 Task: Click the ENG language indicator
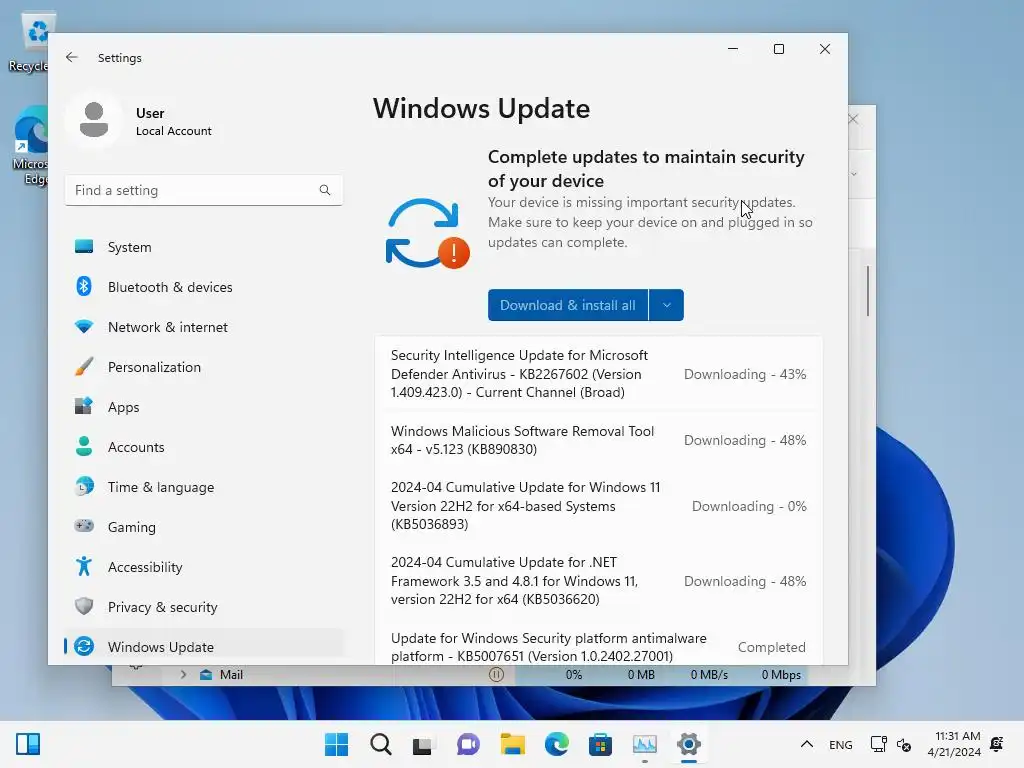tap(840, 744)
